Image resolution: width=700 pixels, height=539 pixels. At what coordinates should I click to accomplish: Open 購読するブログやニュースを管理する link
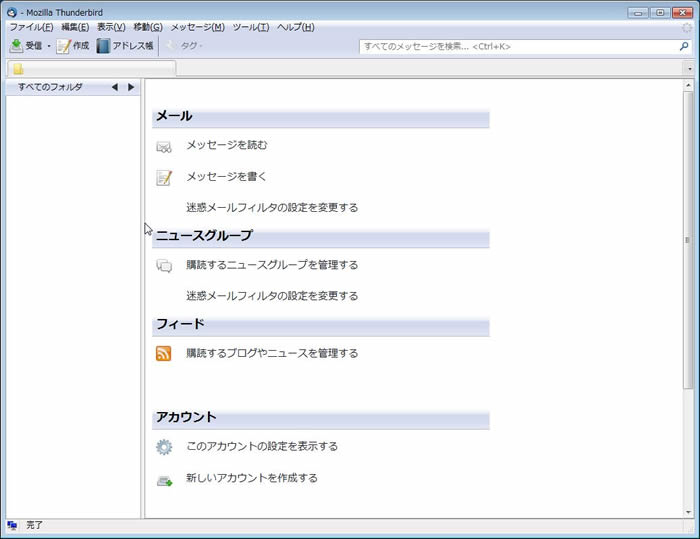pos(272,353)
